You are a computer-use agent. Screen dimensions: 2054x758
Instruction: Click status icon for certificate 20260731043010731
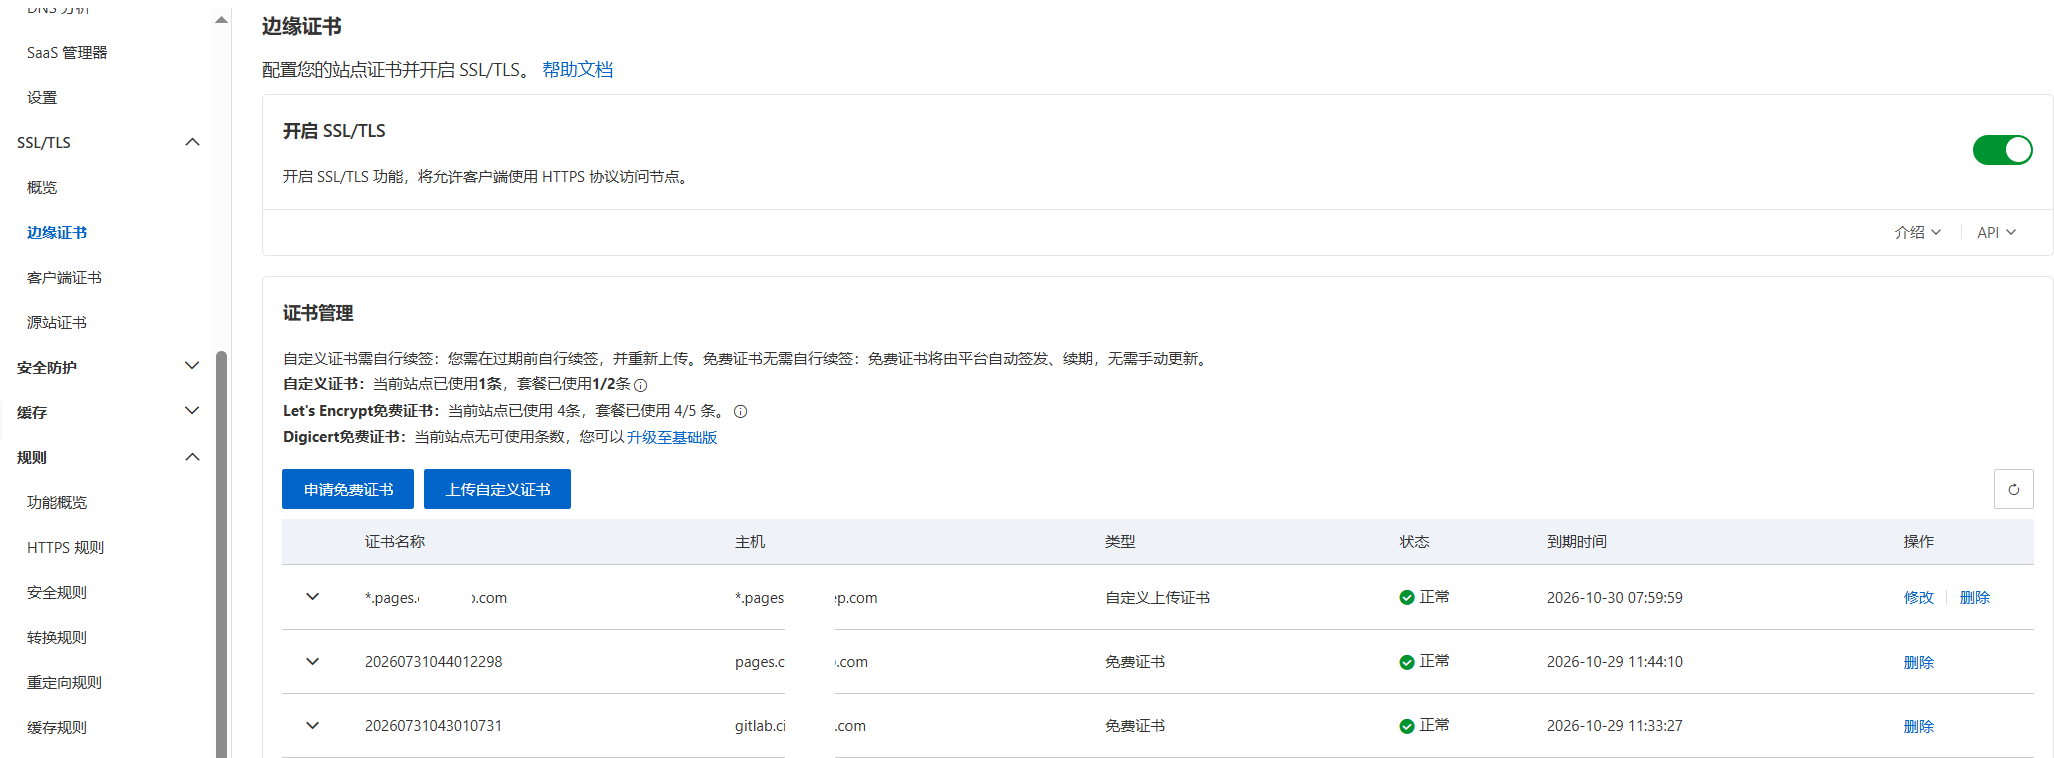click(x=1407, y=726)
